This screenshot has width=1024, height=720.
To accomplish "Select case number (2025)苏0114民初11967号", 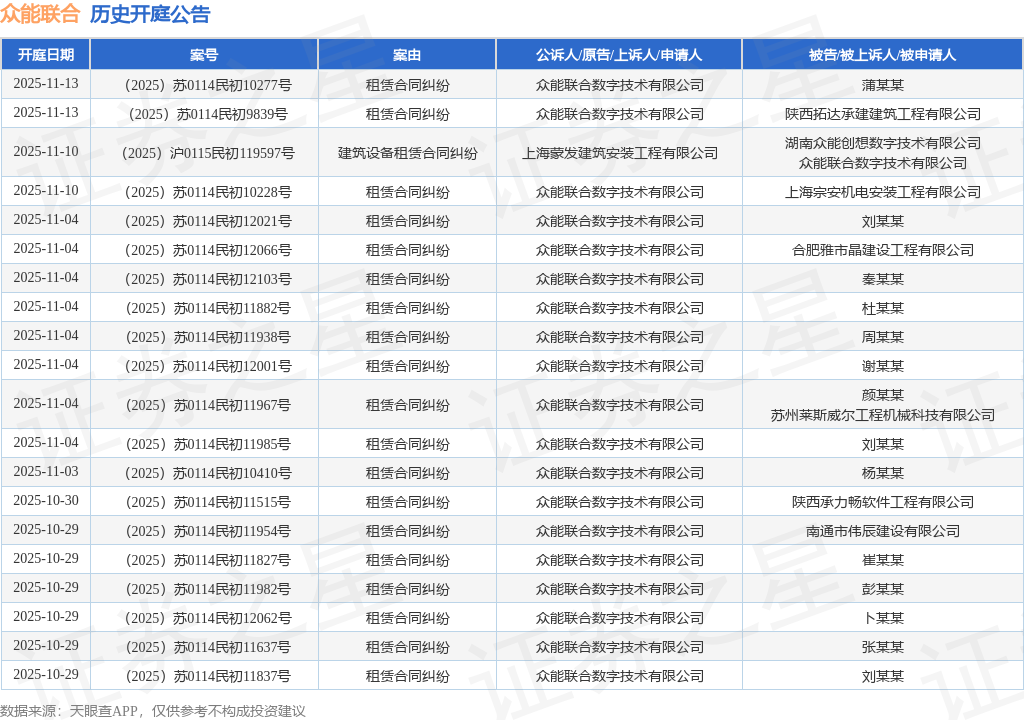I will 208,405.
